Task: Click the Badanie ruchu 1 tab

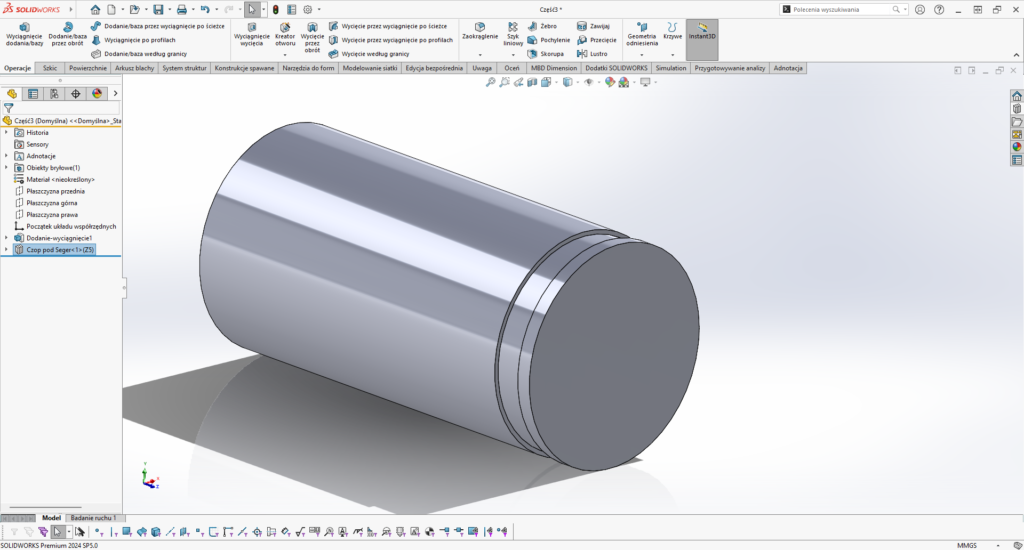Action: click(93, 518)
